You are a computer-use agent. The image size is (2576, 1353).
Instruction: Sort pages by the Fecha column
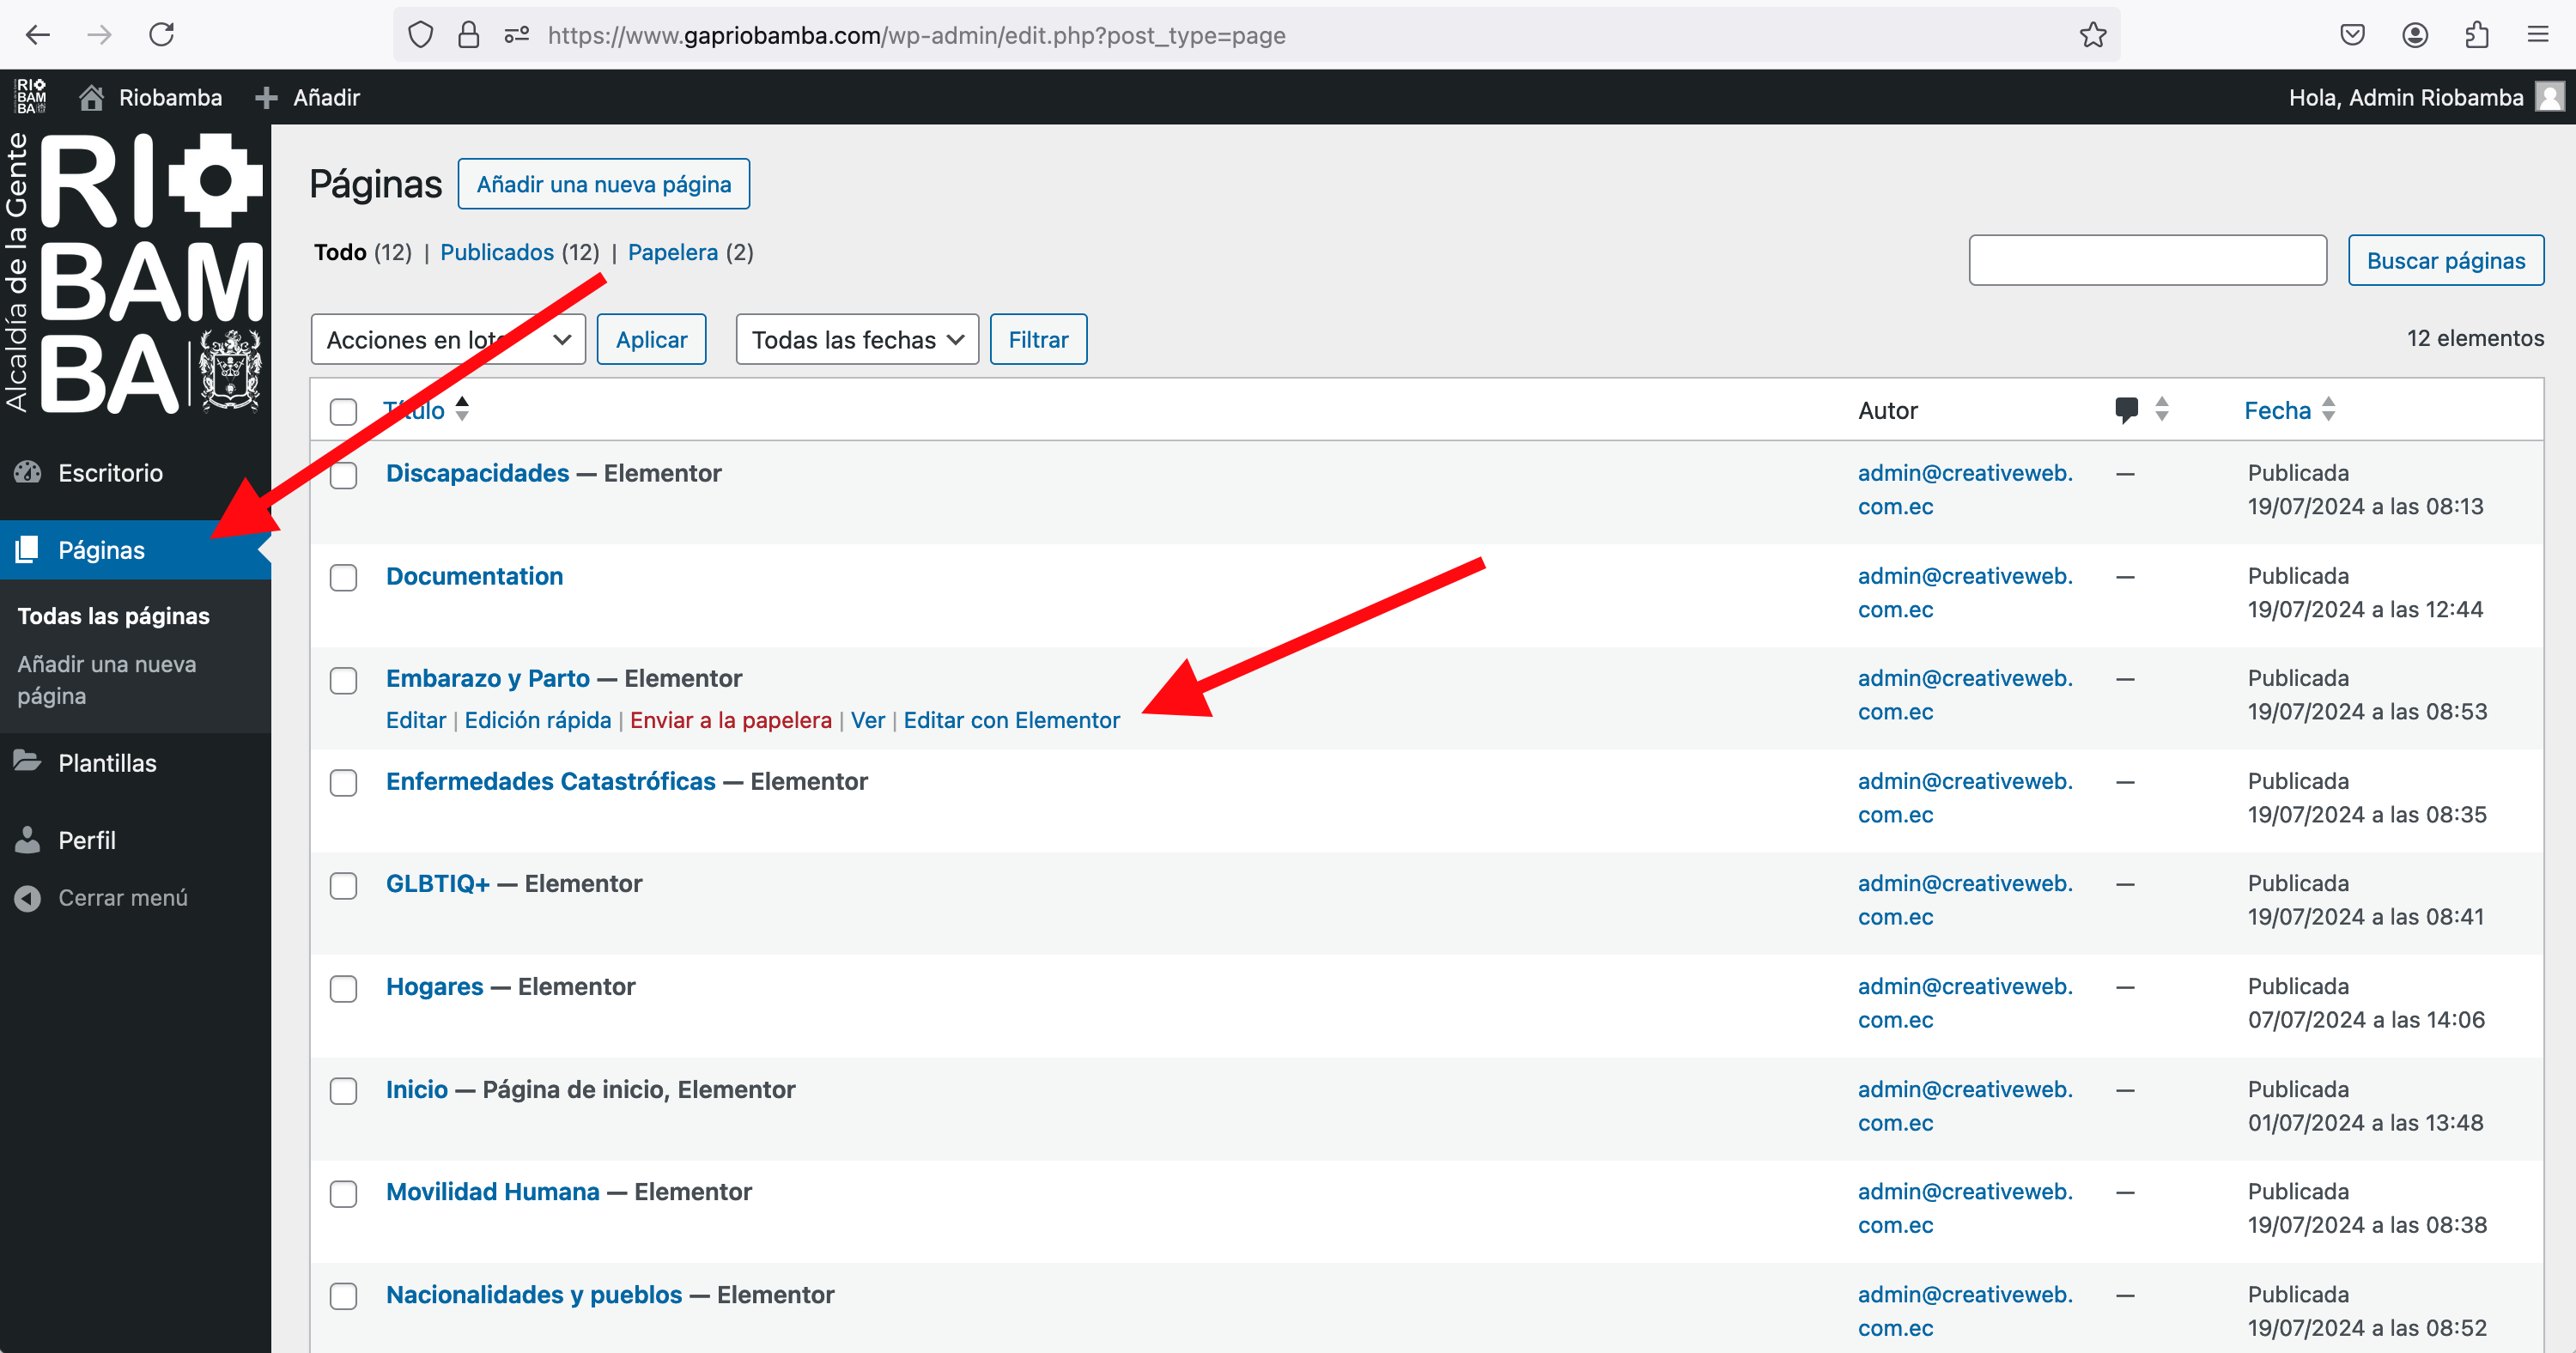[x=2277, y=410]
